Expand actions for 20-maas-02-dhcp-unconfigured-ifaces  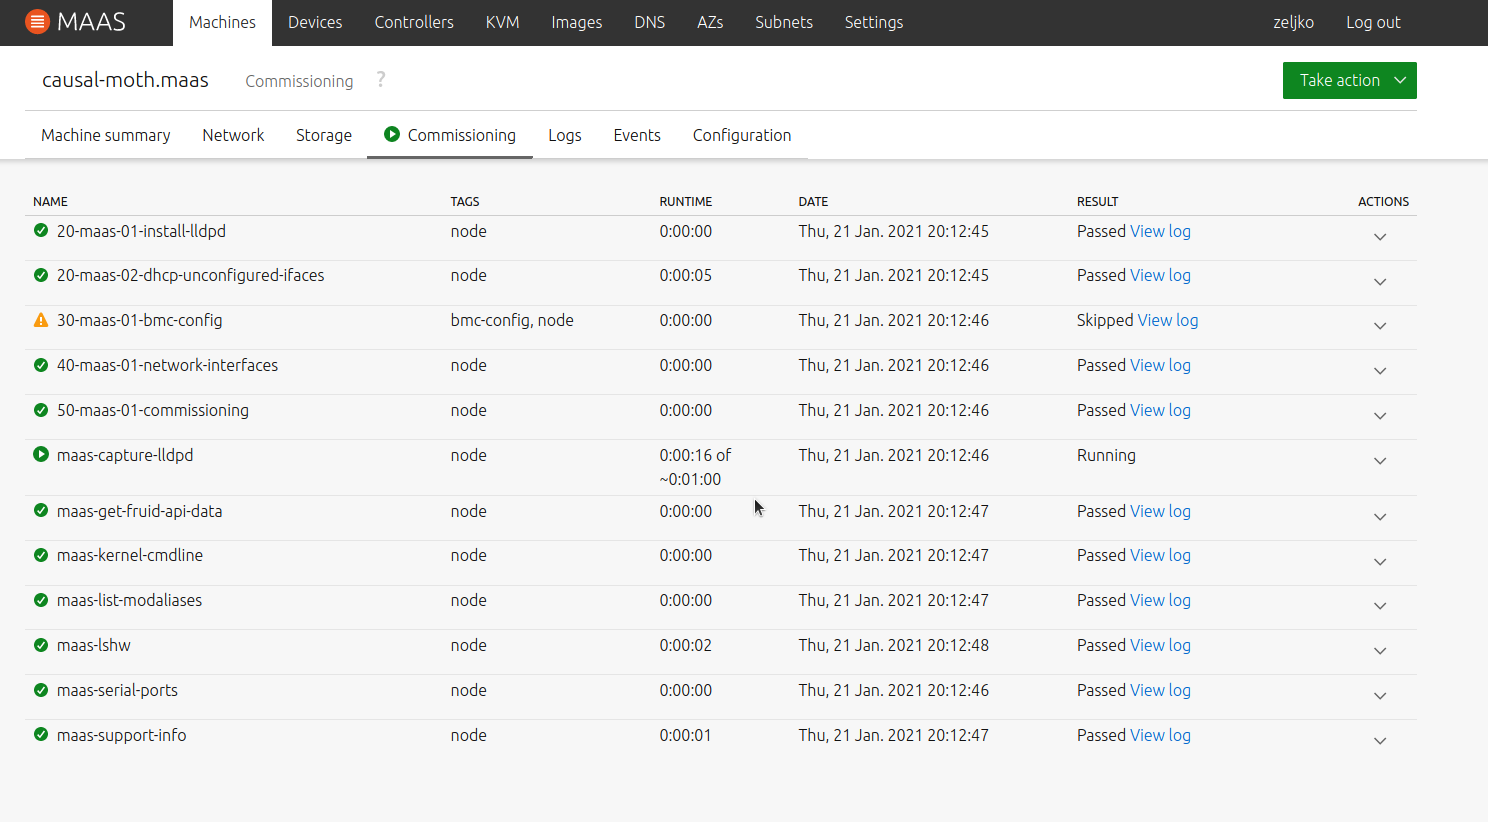coord(1380,282)
